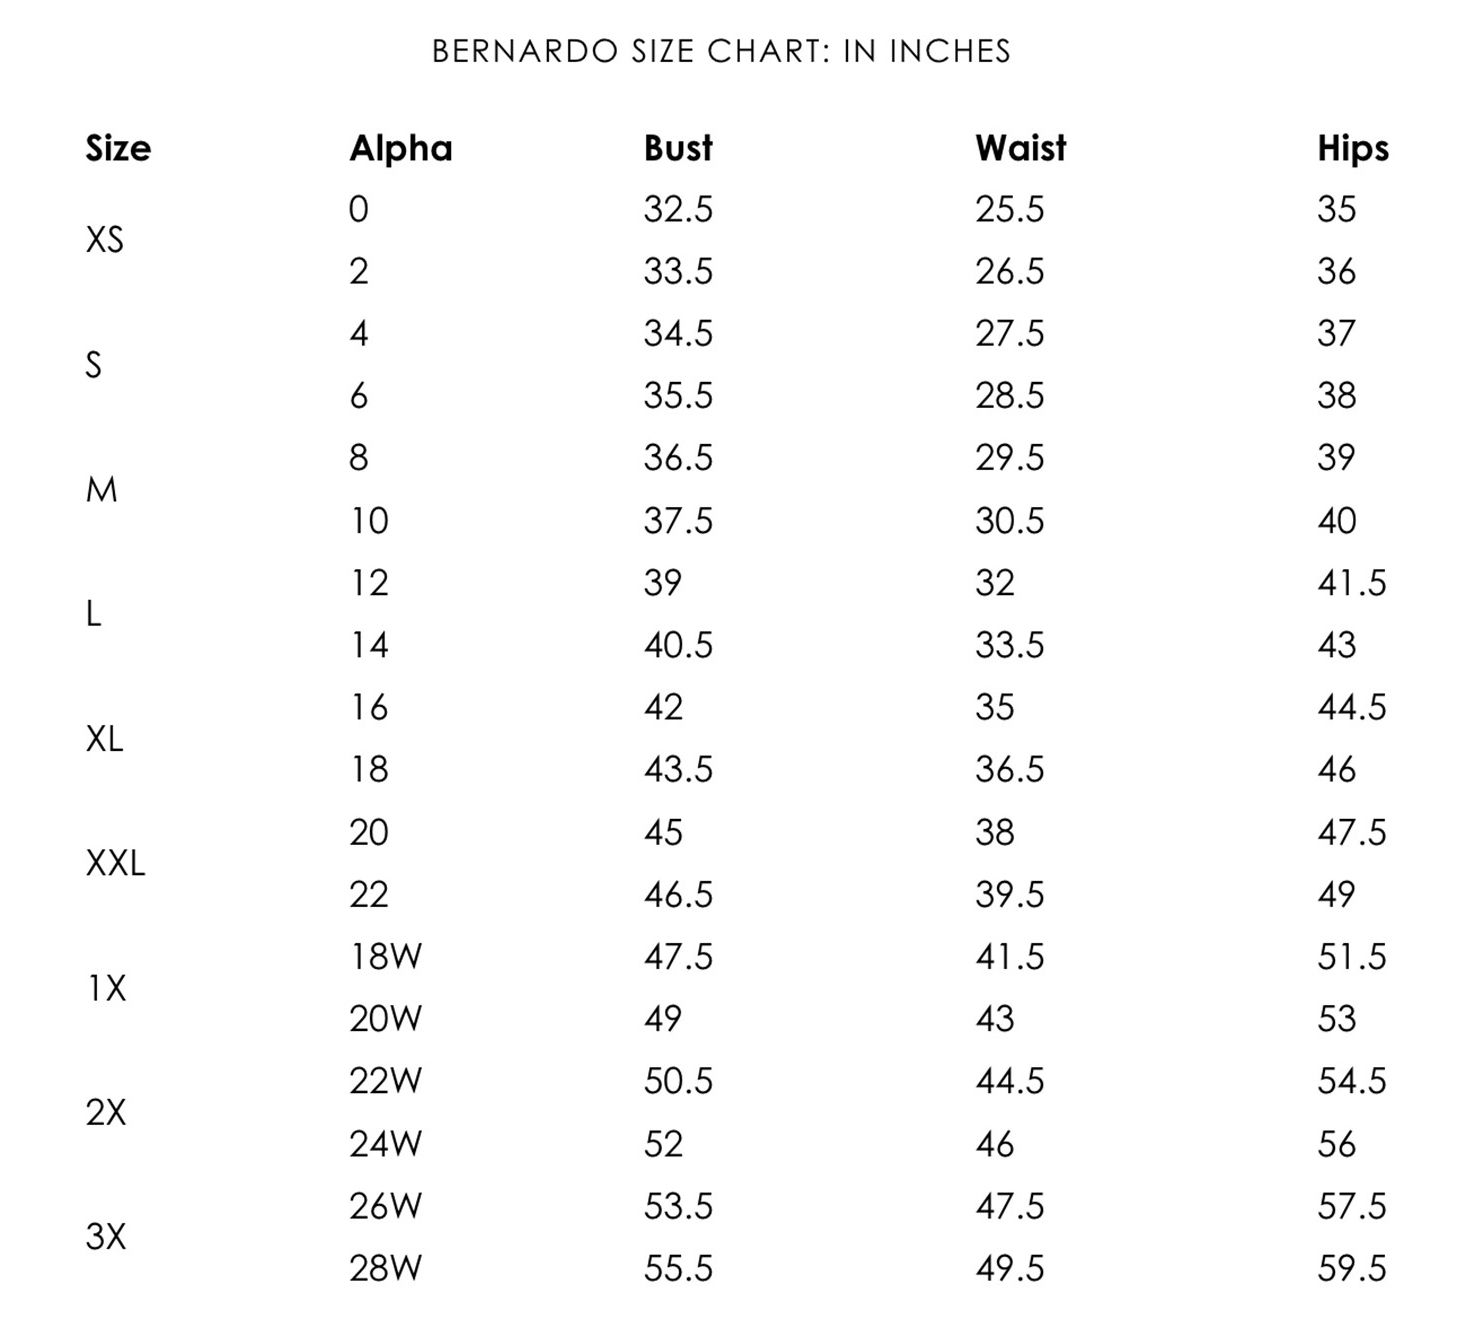
Task: Click the Bernardo size chart title
Action: 721,51
